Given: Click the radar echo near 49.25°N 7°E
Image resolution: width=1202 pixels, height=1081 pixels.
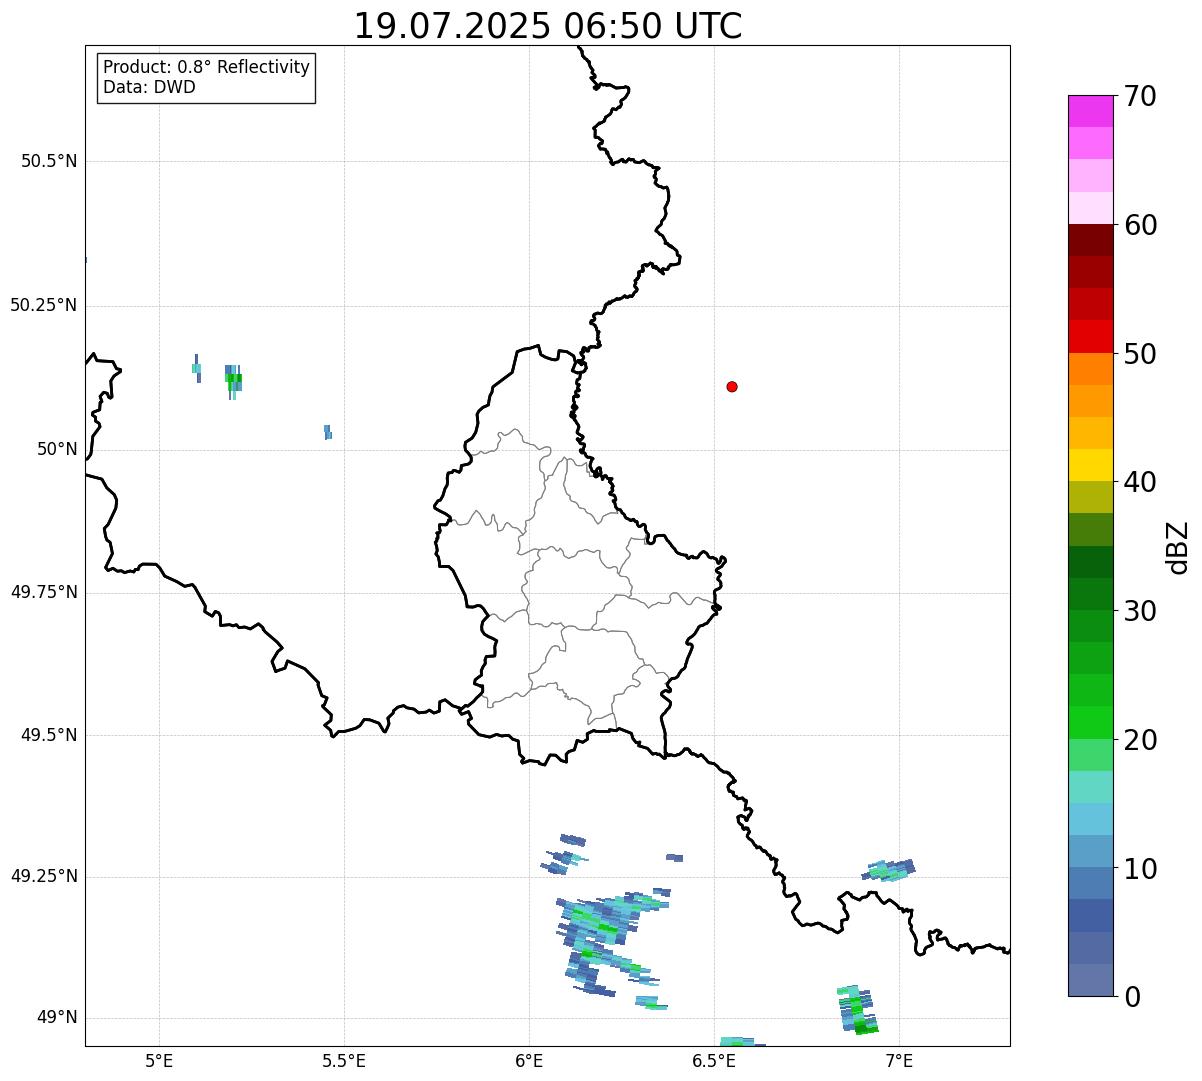Looking at the screenshot, I should [x=889, y=869].
